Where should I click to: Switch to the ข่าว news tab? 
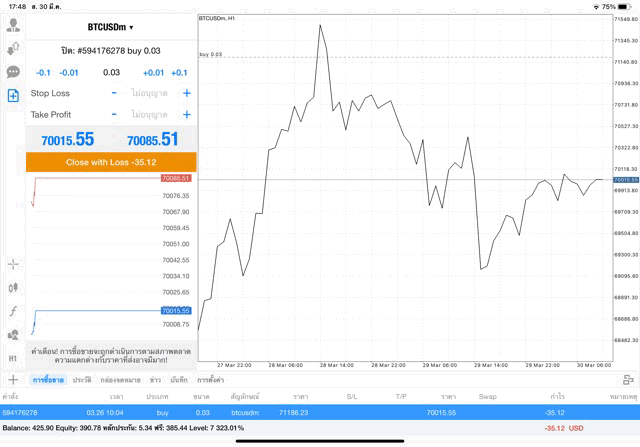click(x=155, y=380)
